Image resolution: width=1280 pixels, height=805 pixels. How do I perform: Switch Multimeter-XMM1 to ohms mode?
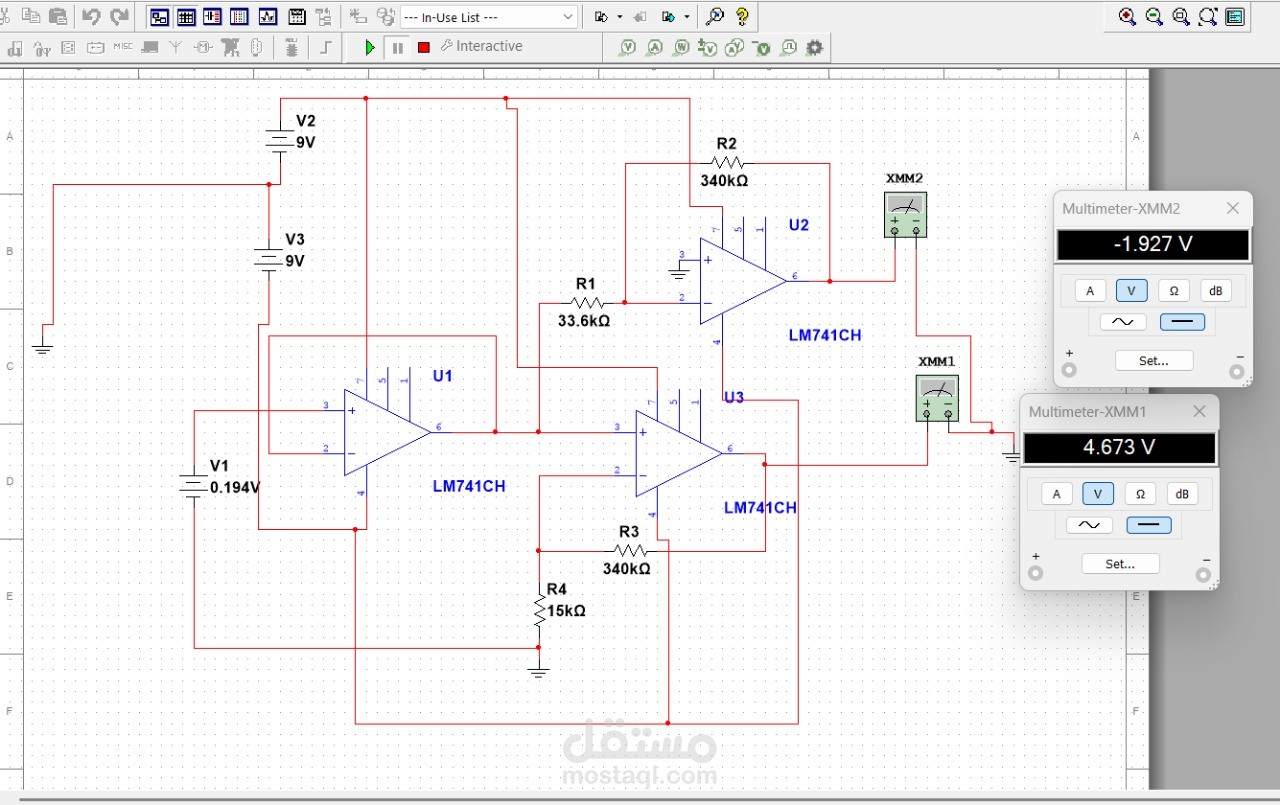click(1140, 494)
